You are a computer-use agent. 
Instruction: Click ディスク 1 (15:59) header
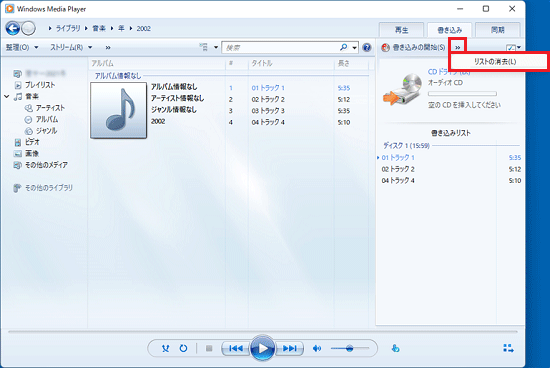coord(406,145)
